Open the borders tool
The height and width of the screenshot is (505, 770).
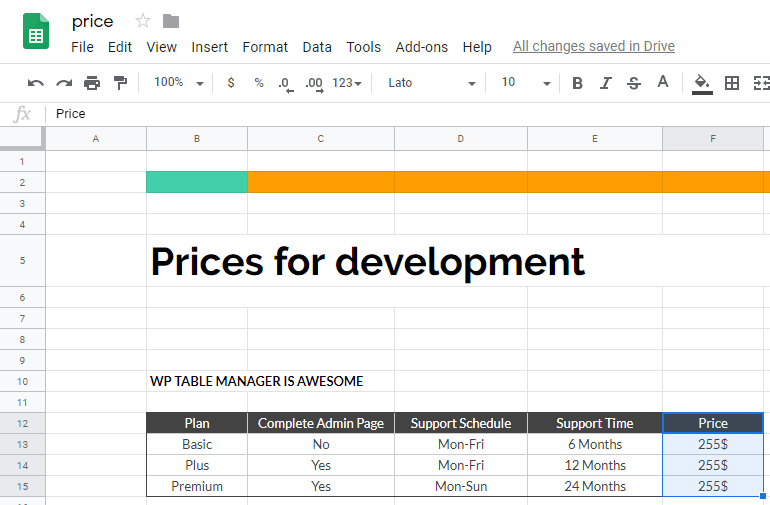click(732, 83)
